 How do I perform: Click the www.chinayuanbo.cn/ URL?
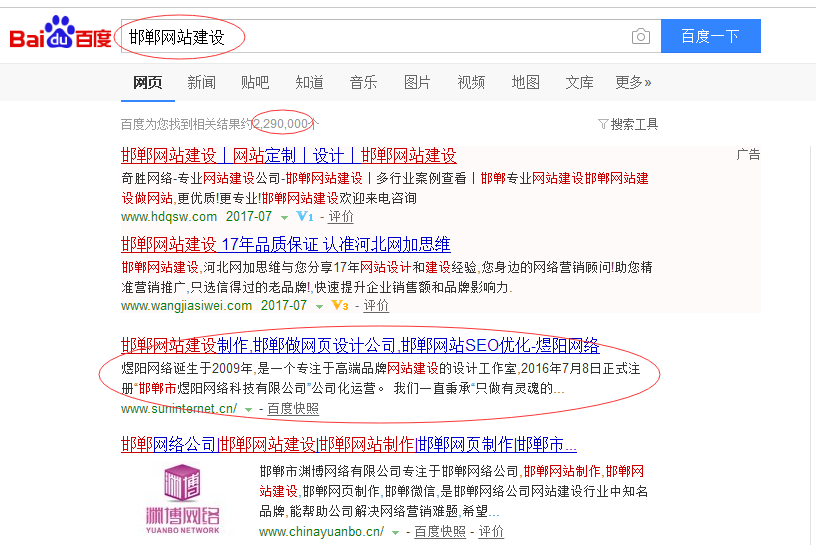322,531
